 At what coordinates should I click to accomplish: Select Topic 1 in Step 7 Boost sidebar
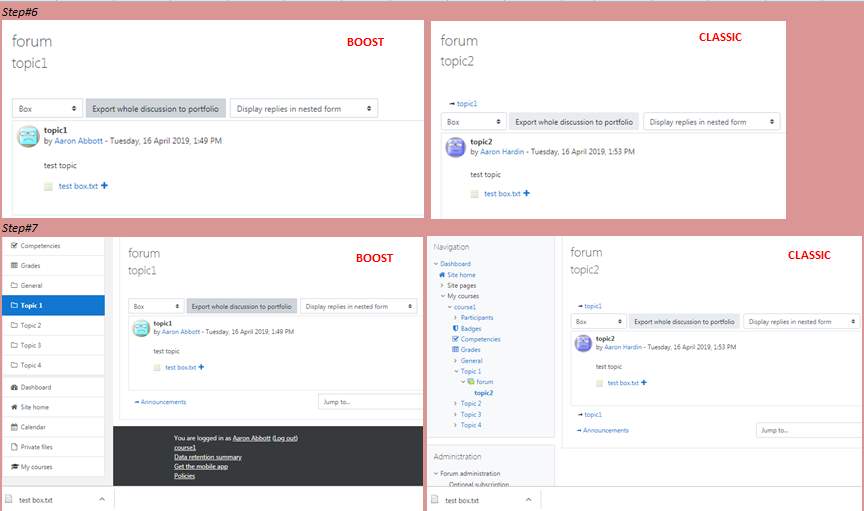point(53,305)
